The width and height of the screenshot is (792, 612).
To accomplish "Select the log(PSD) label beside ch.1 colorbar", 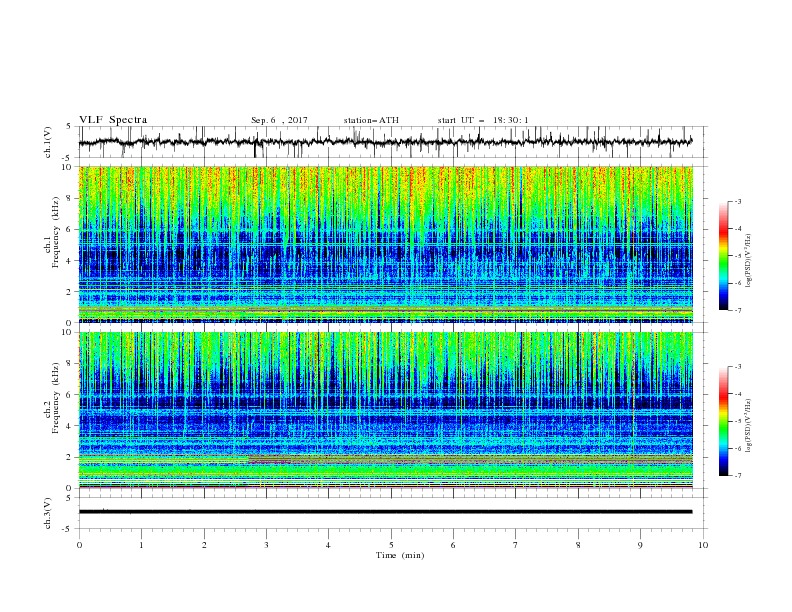I will pos(749,261).
